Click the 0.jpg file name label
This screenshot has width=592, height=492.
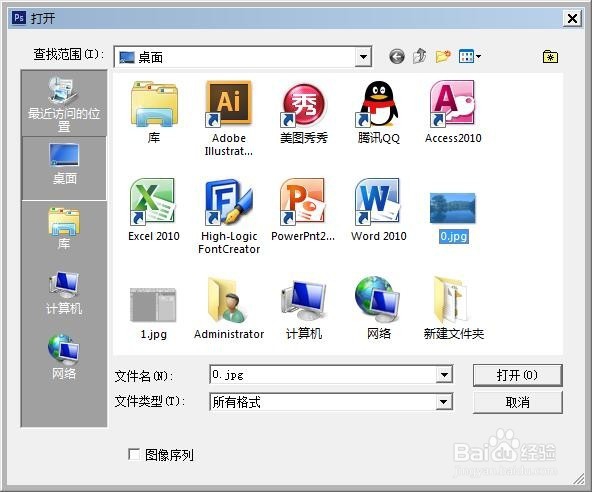tap(453, 236)
